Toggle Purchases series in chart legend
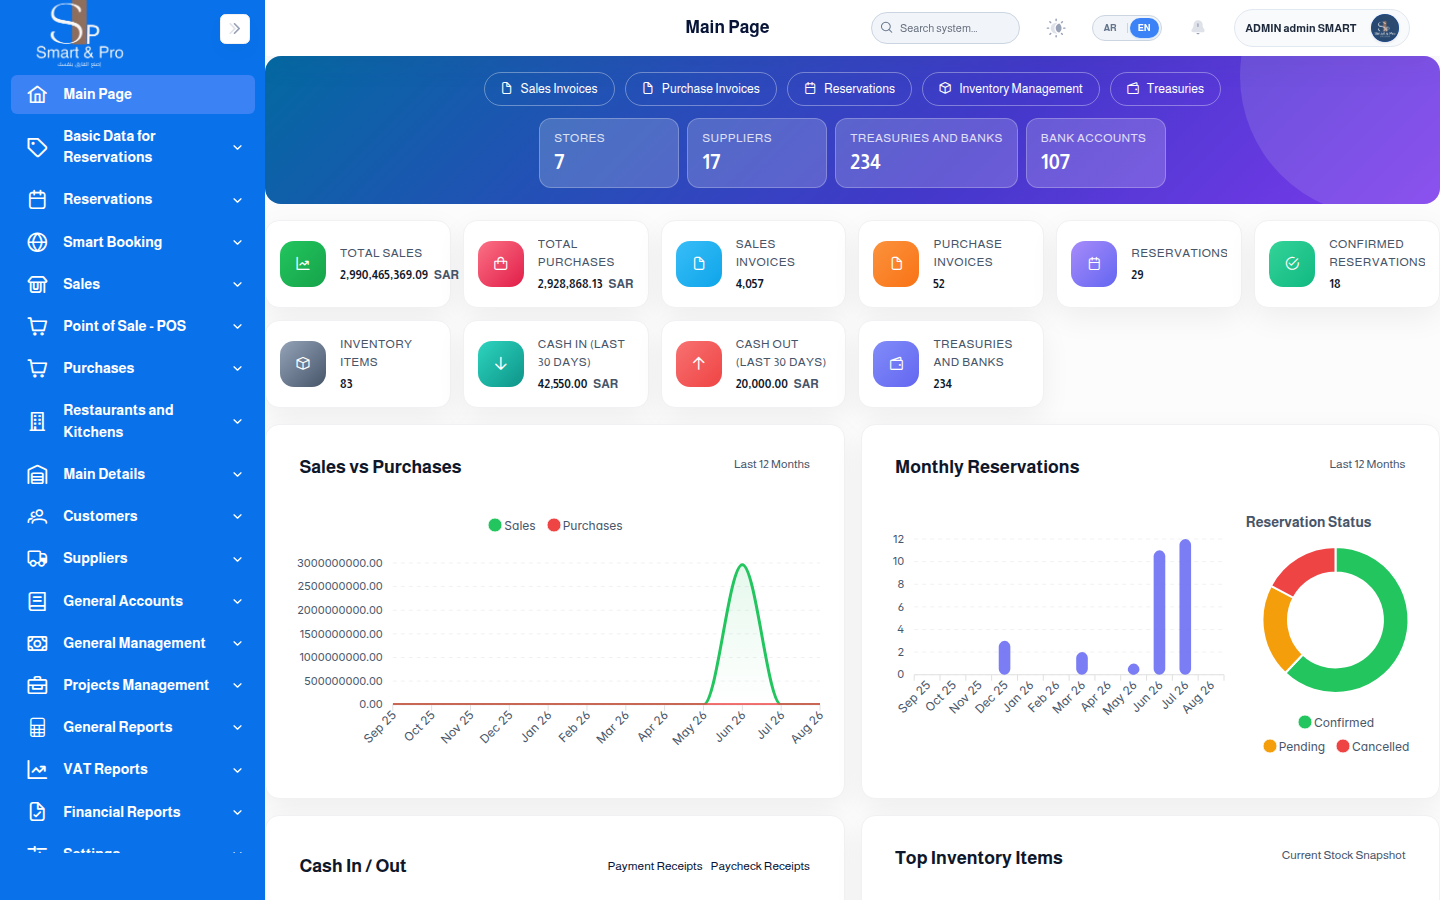This screenshot has width=1440, height=900. point(585,525)
